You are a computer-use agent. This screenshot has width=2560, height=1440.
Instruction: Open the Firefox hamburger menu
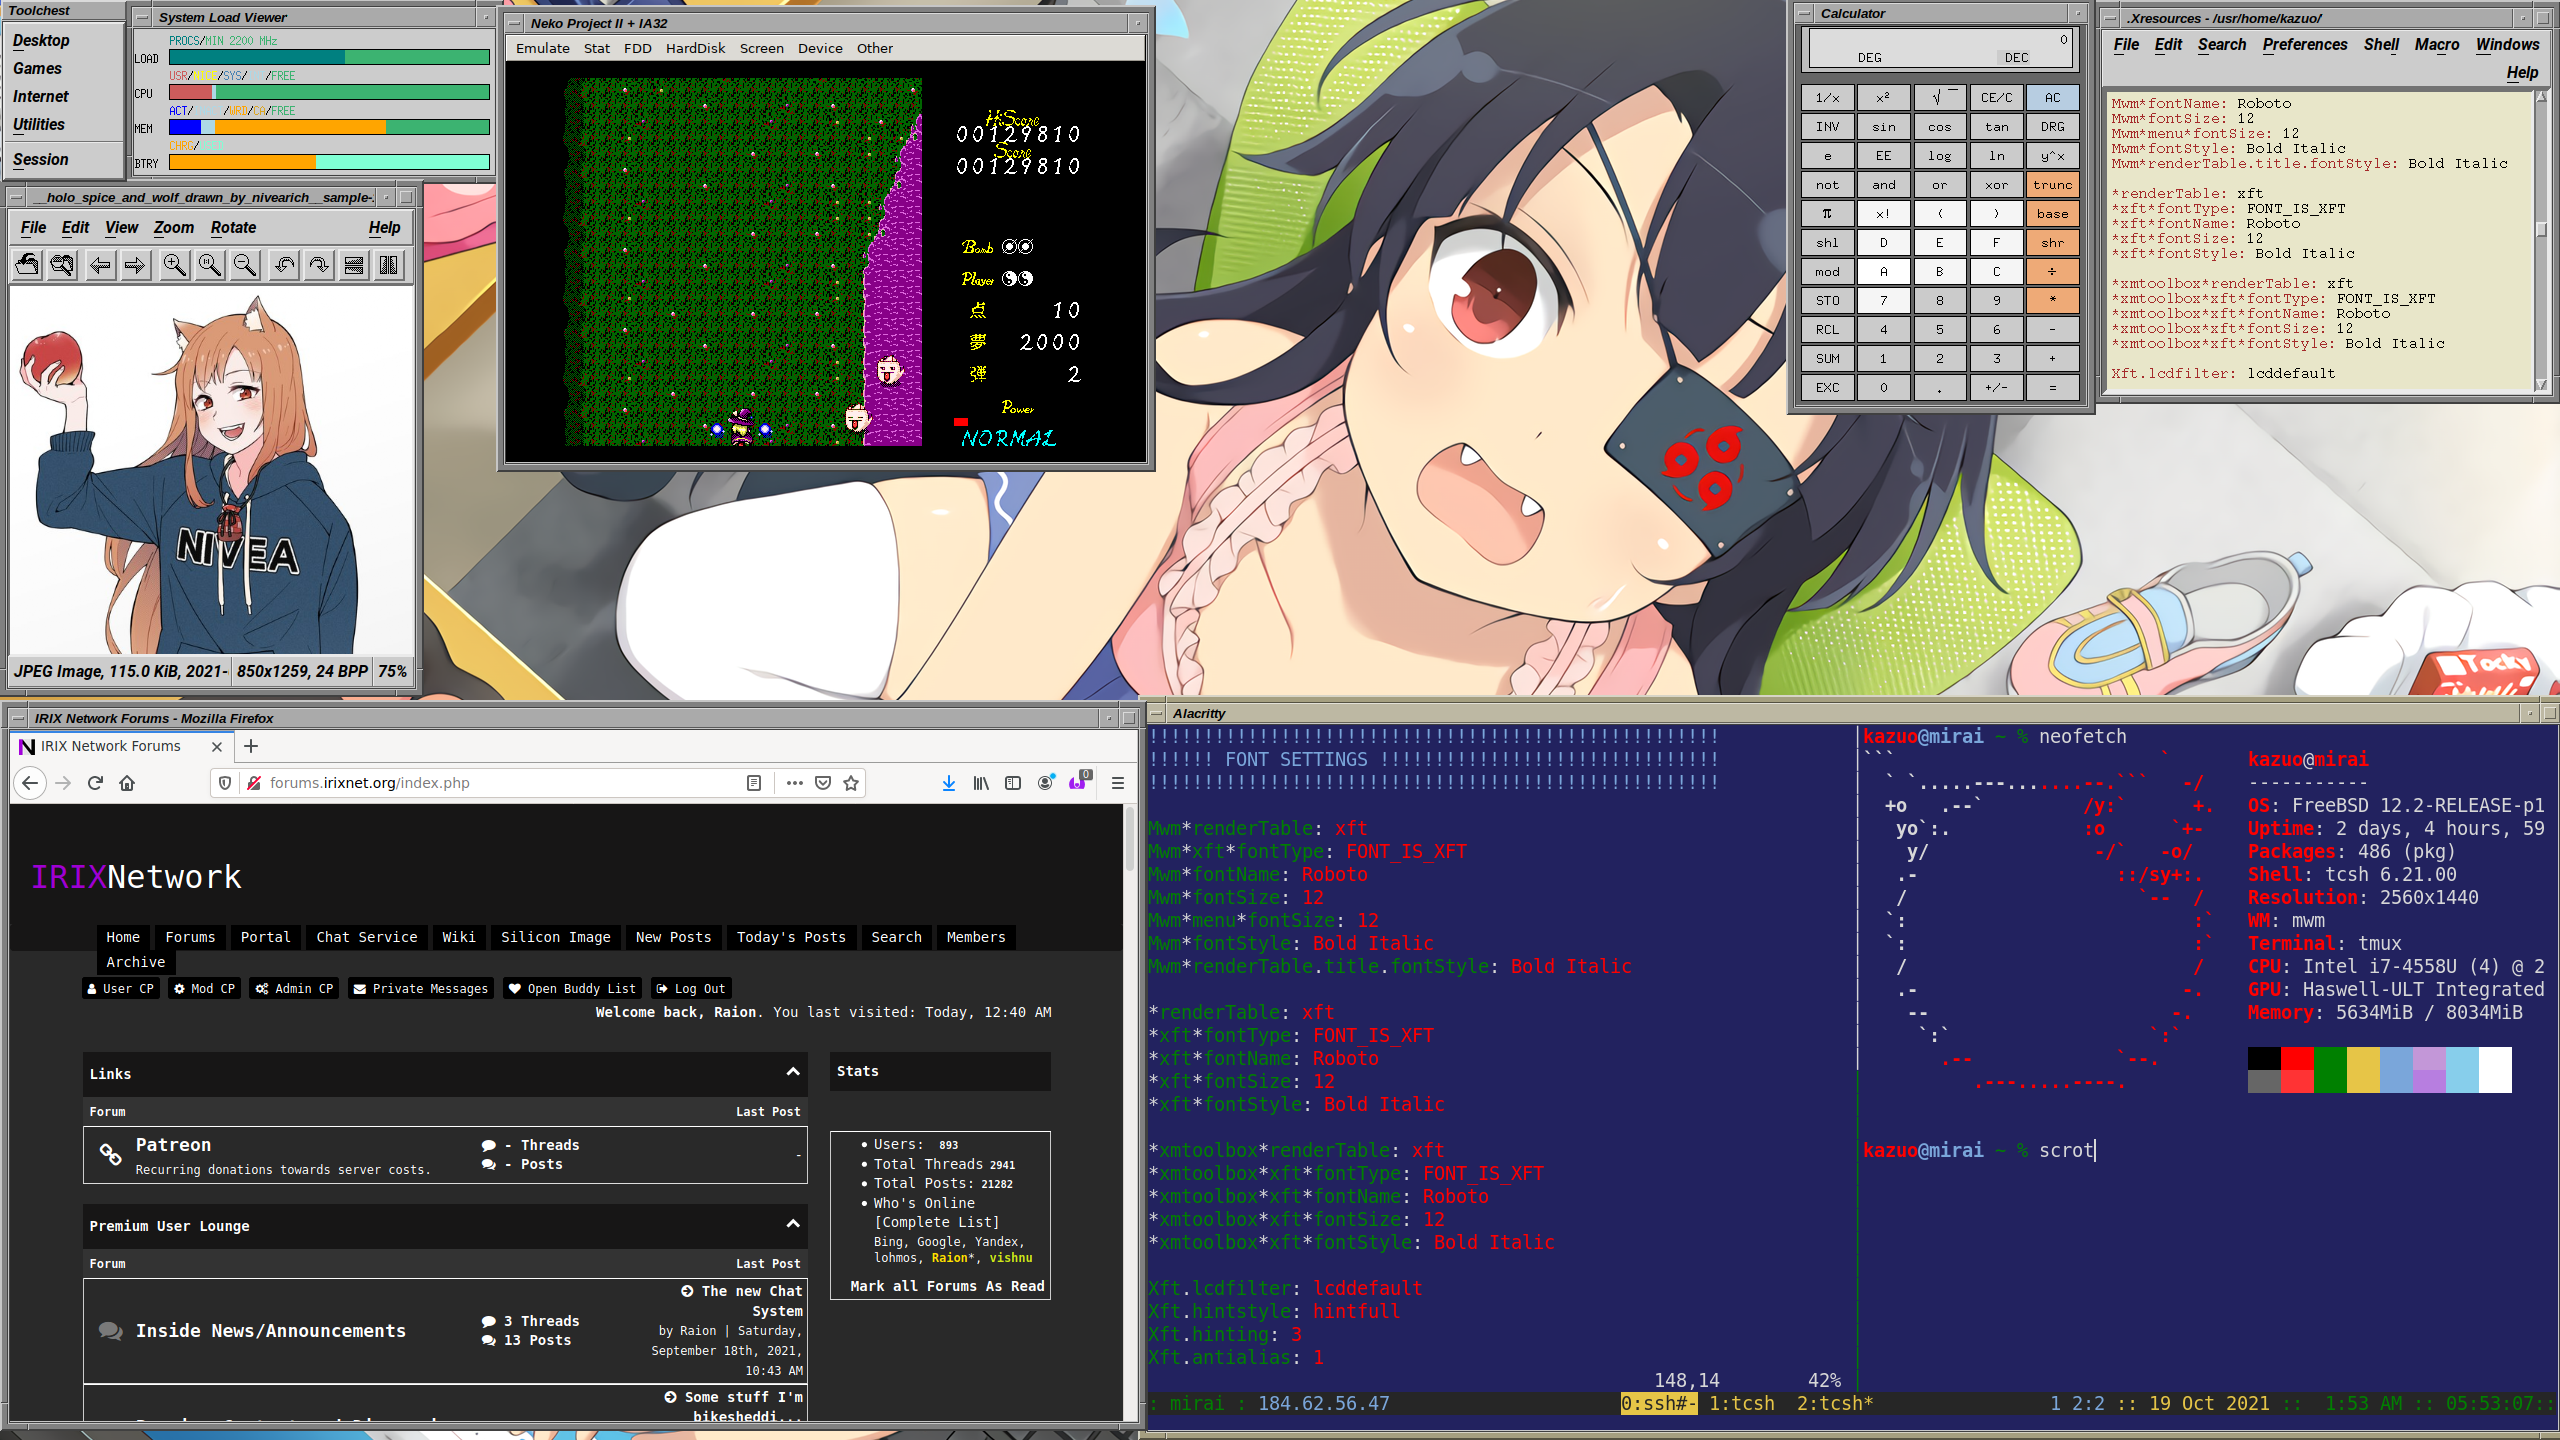(1118, 783)
